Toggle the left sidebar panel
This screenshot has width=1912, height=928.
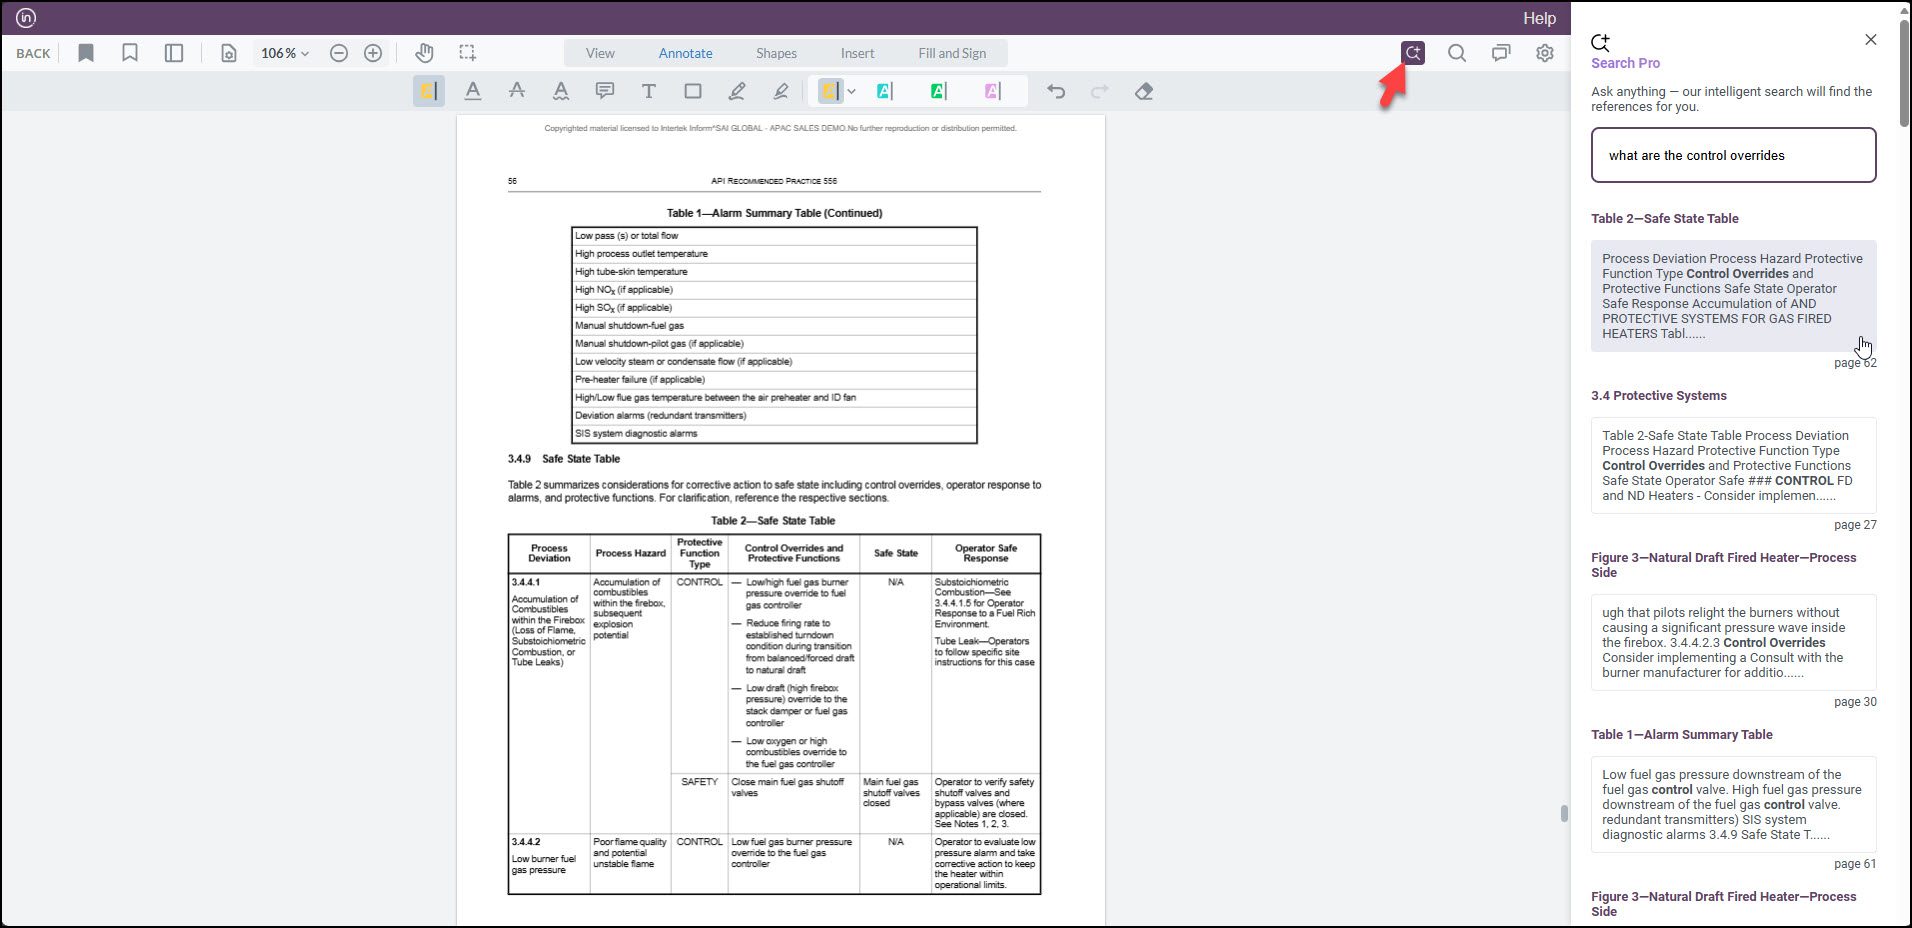[x=174, y=53]
